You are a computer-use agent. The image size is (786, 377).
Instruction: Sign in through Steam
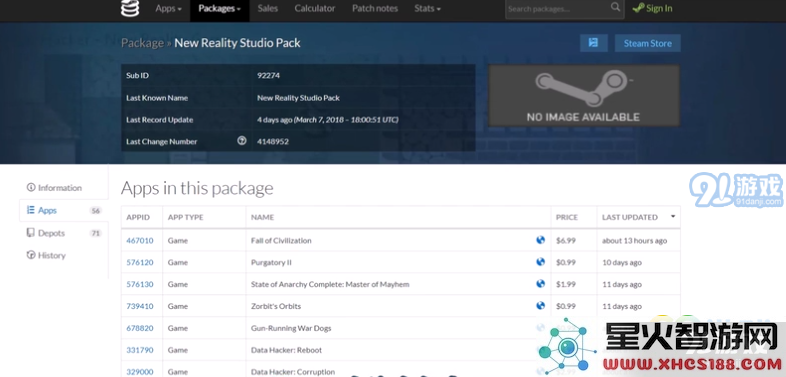[x=653, y=9]
